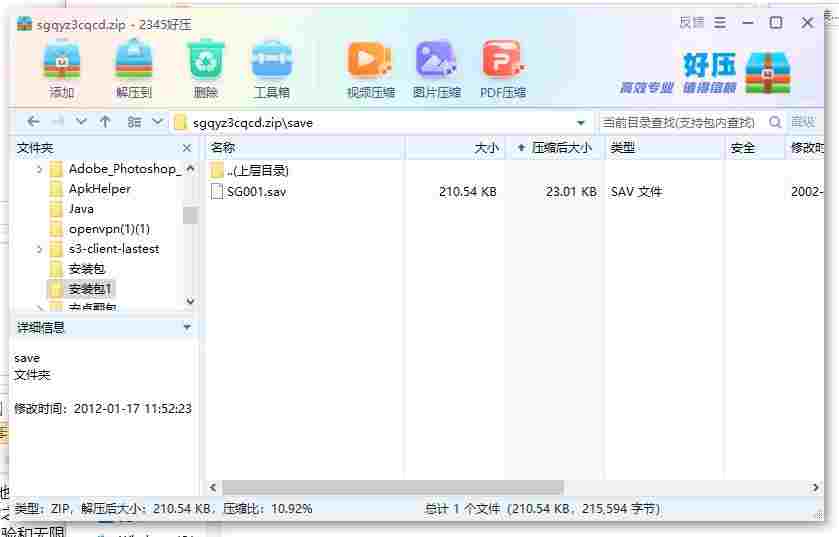This screenshot has height=537, width=839.
Task: Sort by 安全 column header
Action: 754,148
